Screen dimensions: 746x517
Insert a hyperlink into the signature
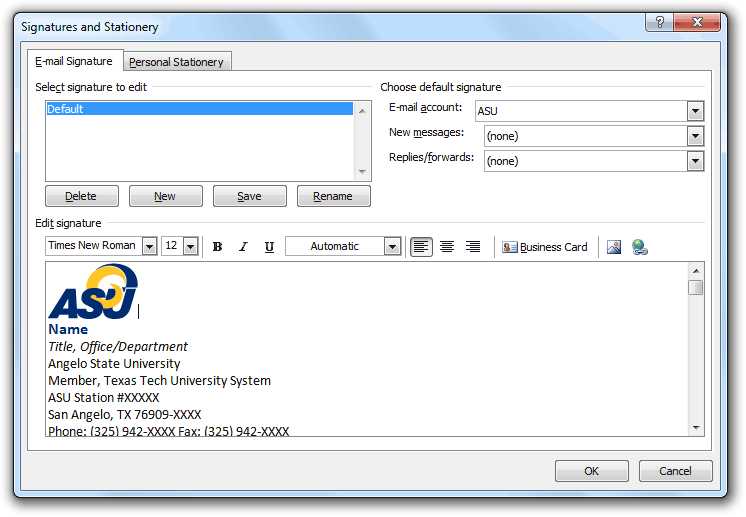pyautogui.click(x=639, y=247)
